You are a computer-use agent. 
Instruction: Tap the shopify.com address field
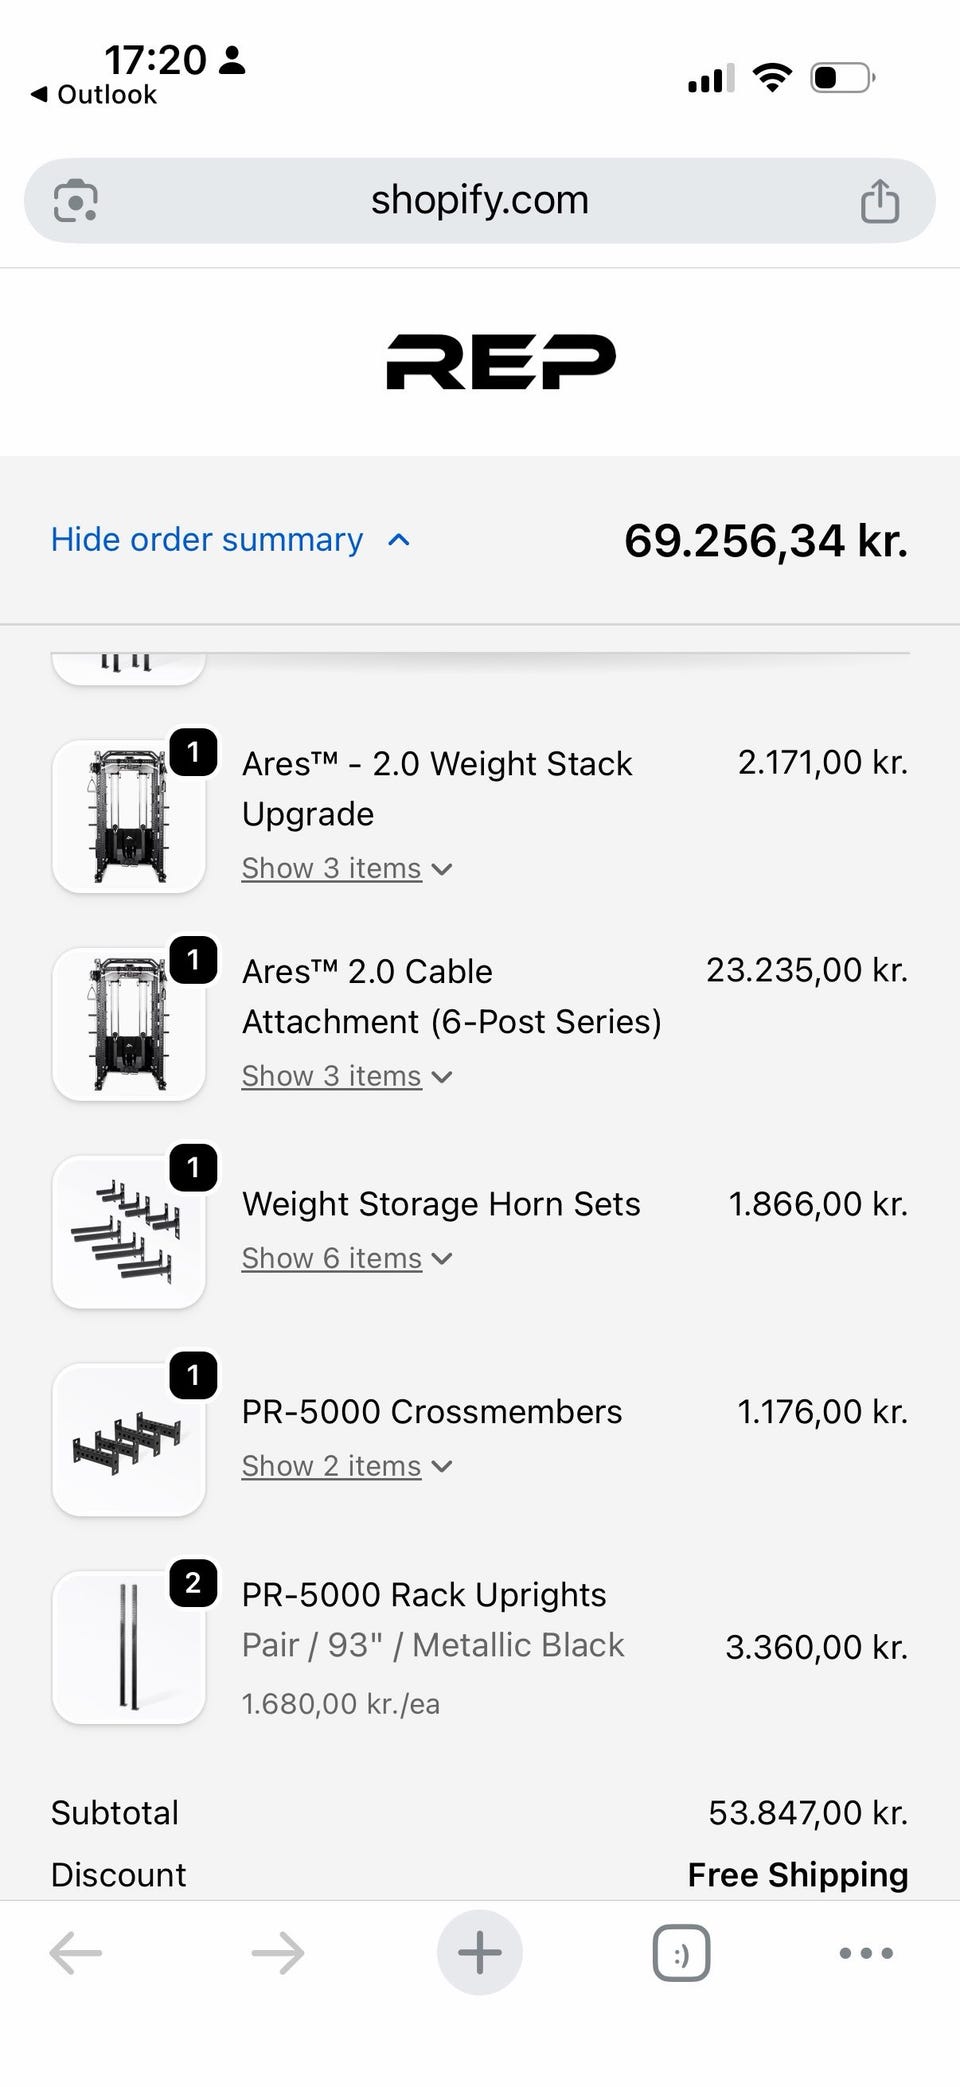tap(480, 200)
